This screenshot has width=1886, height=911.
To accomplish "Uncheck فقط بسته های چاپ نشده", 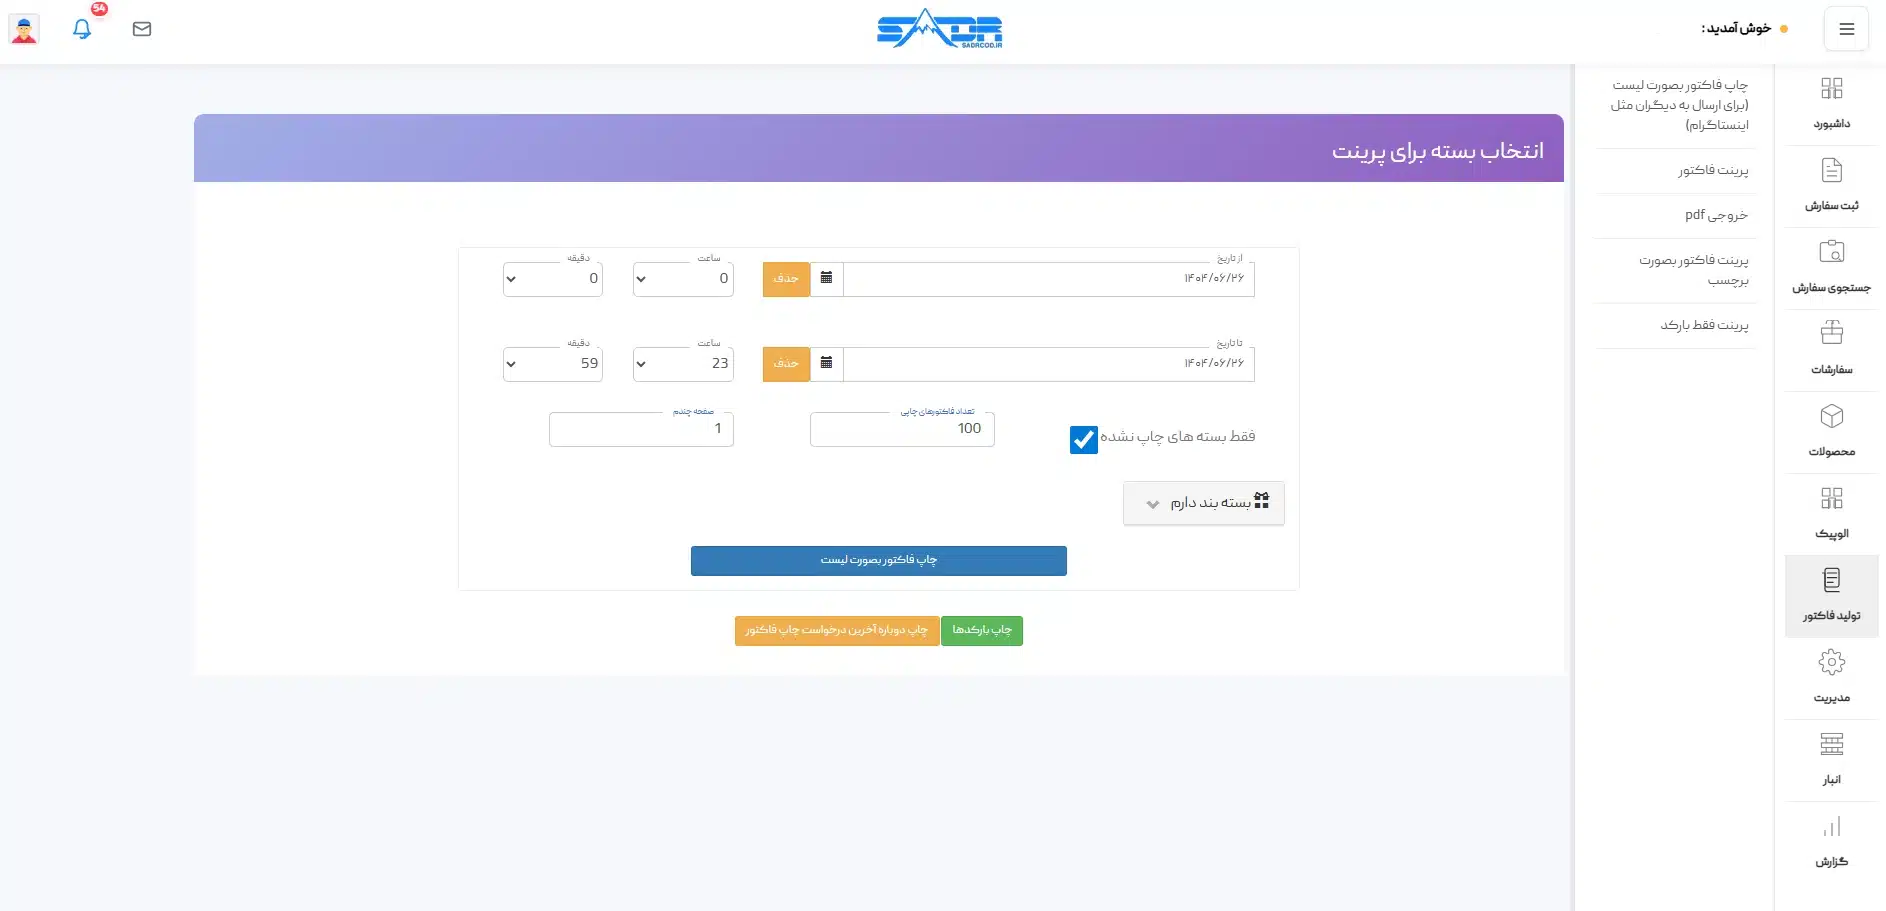I will tap(1083, 439).
